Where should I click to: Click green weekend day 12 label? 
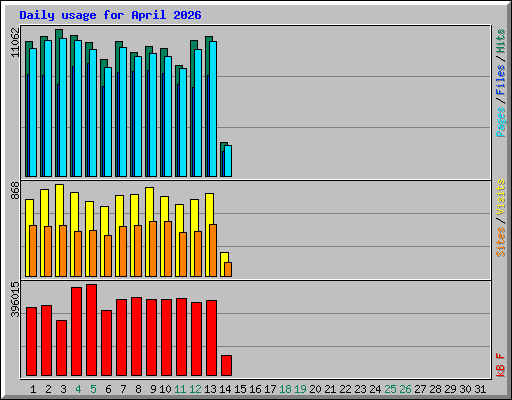195,389
